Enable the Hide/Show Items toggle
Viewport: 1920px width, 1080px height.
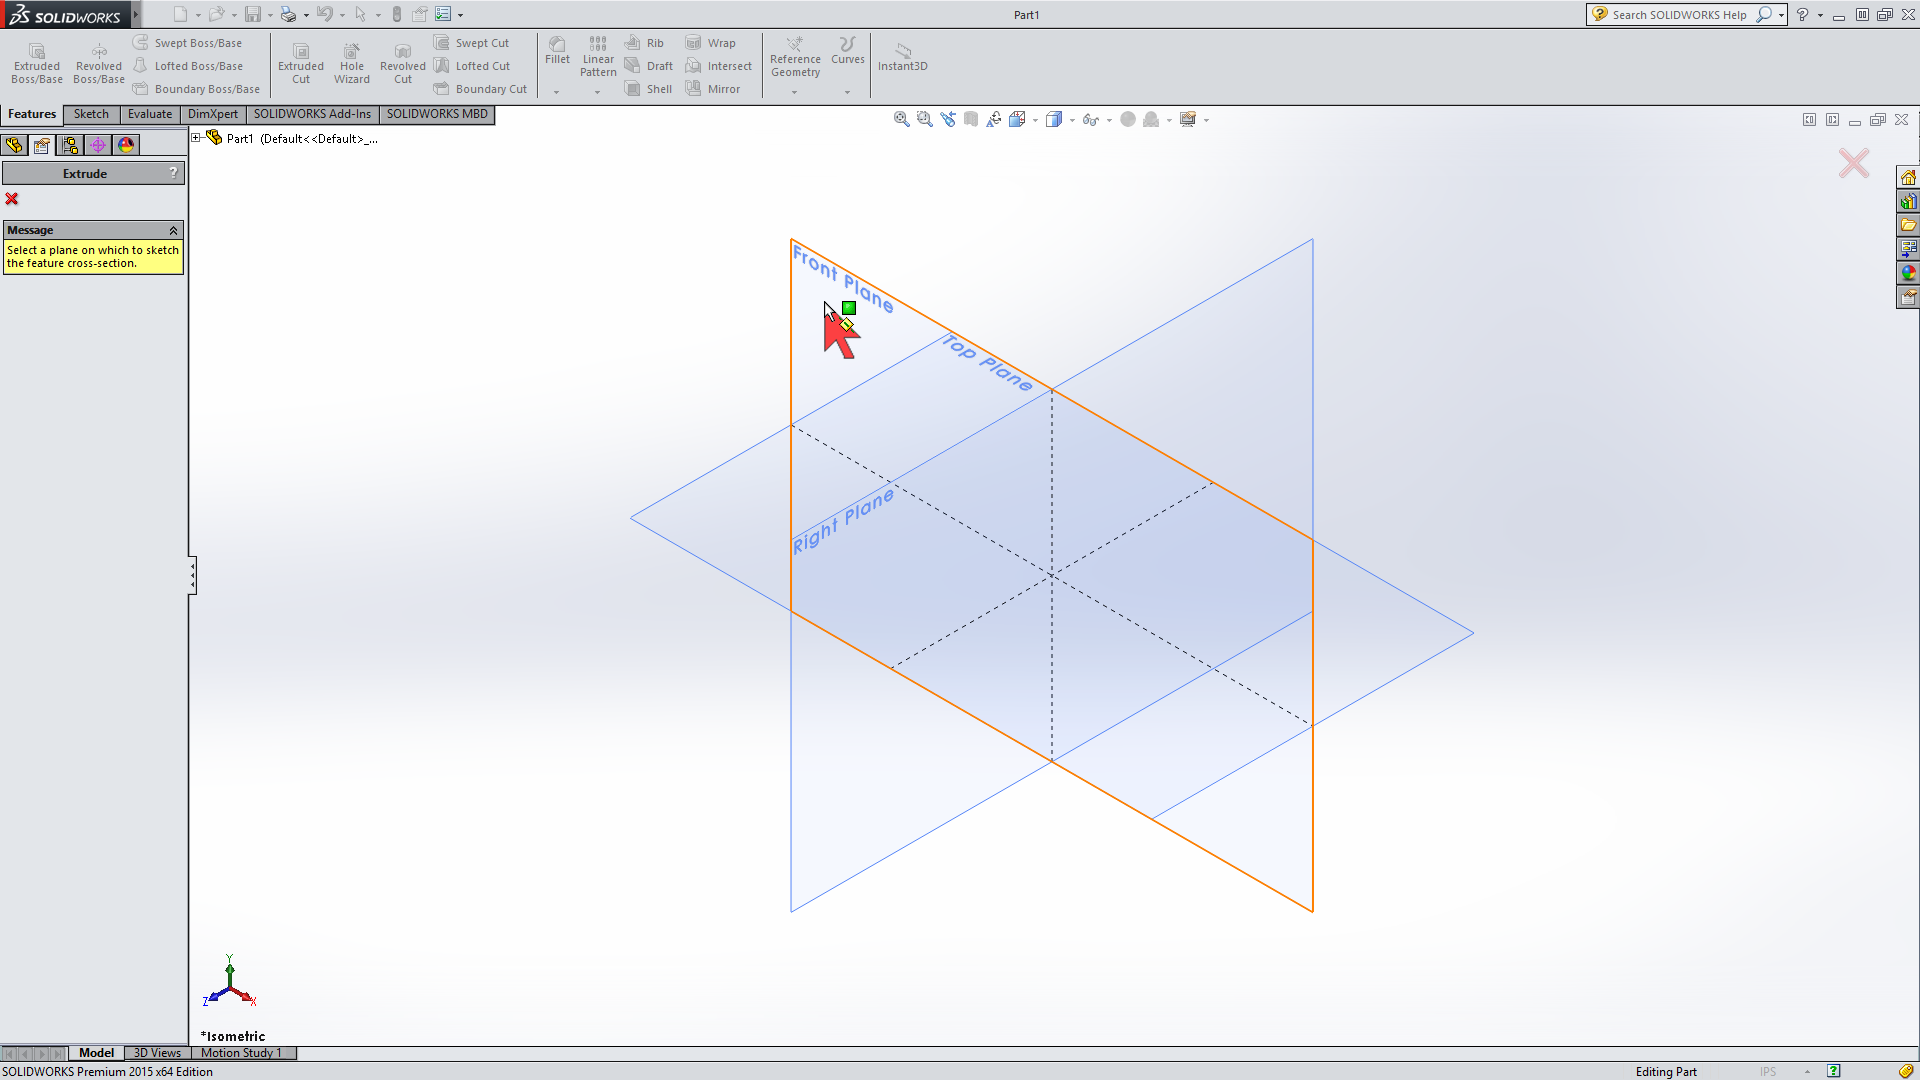pos(1093,119)
